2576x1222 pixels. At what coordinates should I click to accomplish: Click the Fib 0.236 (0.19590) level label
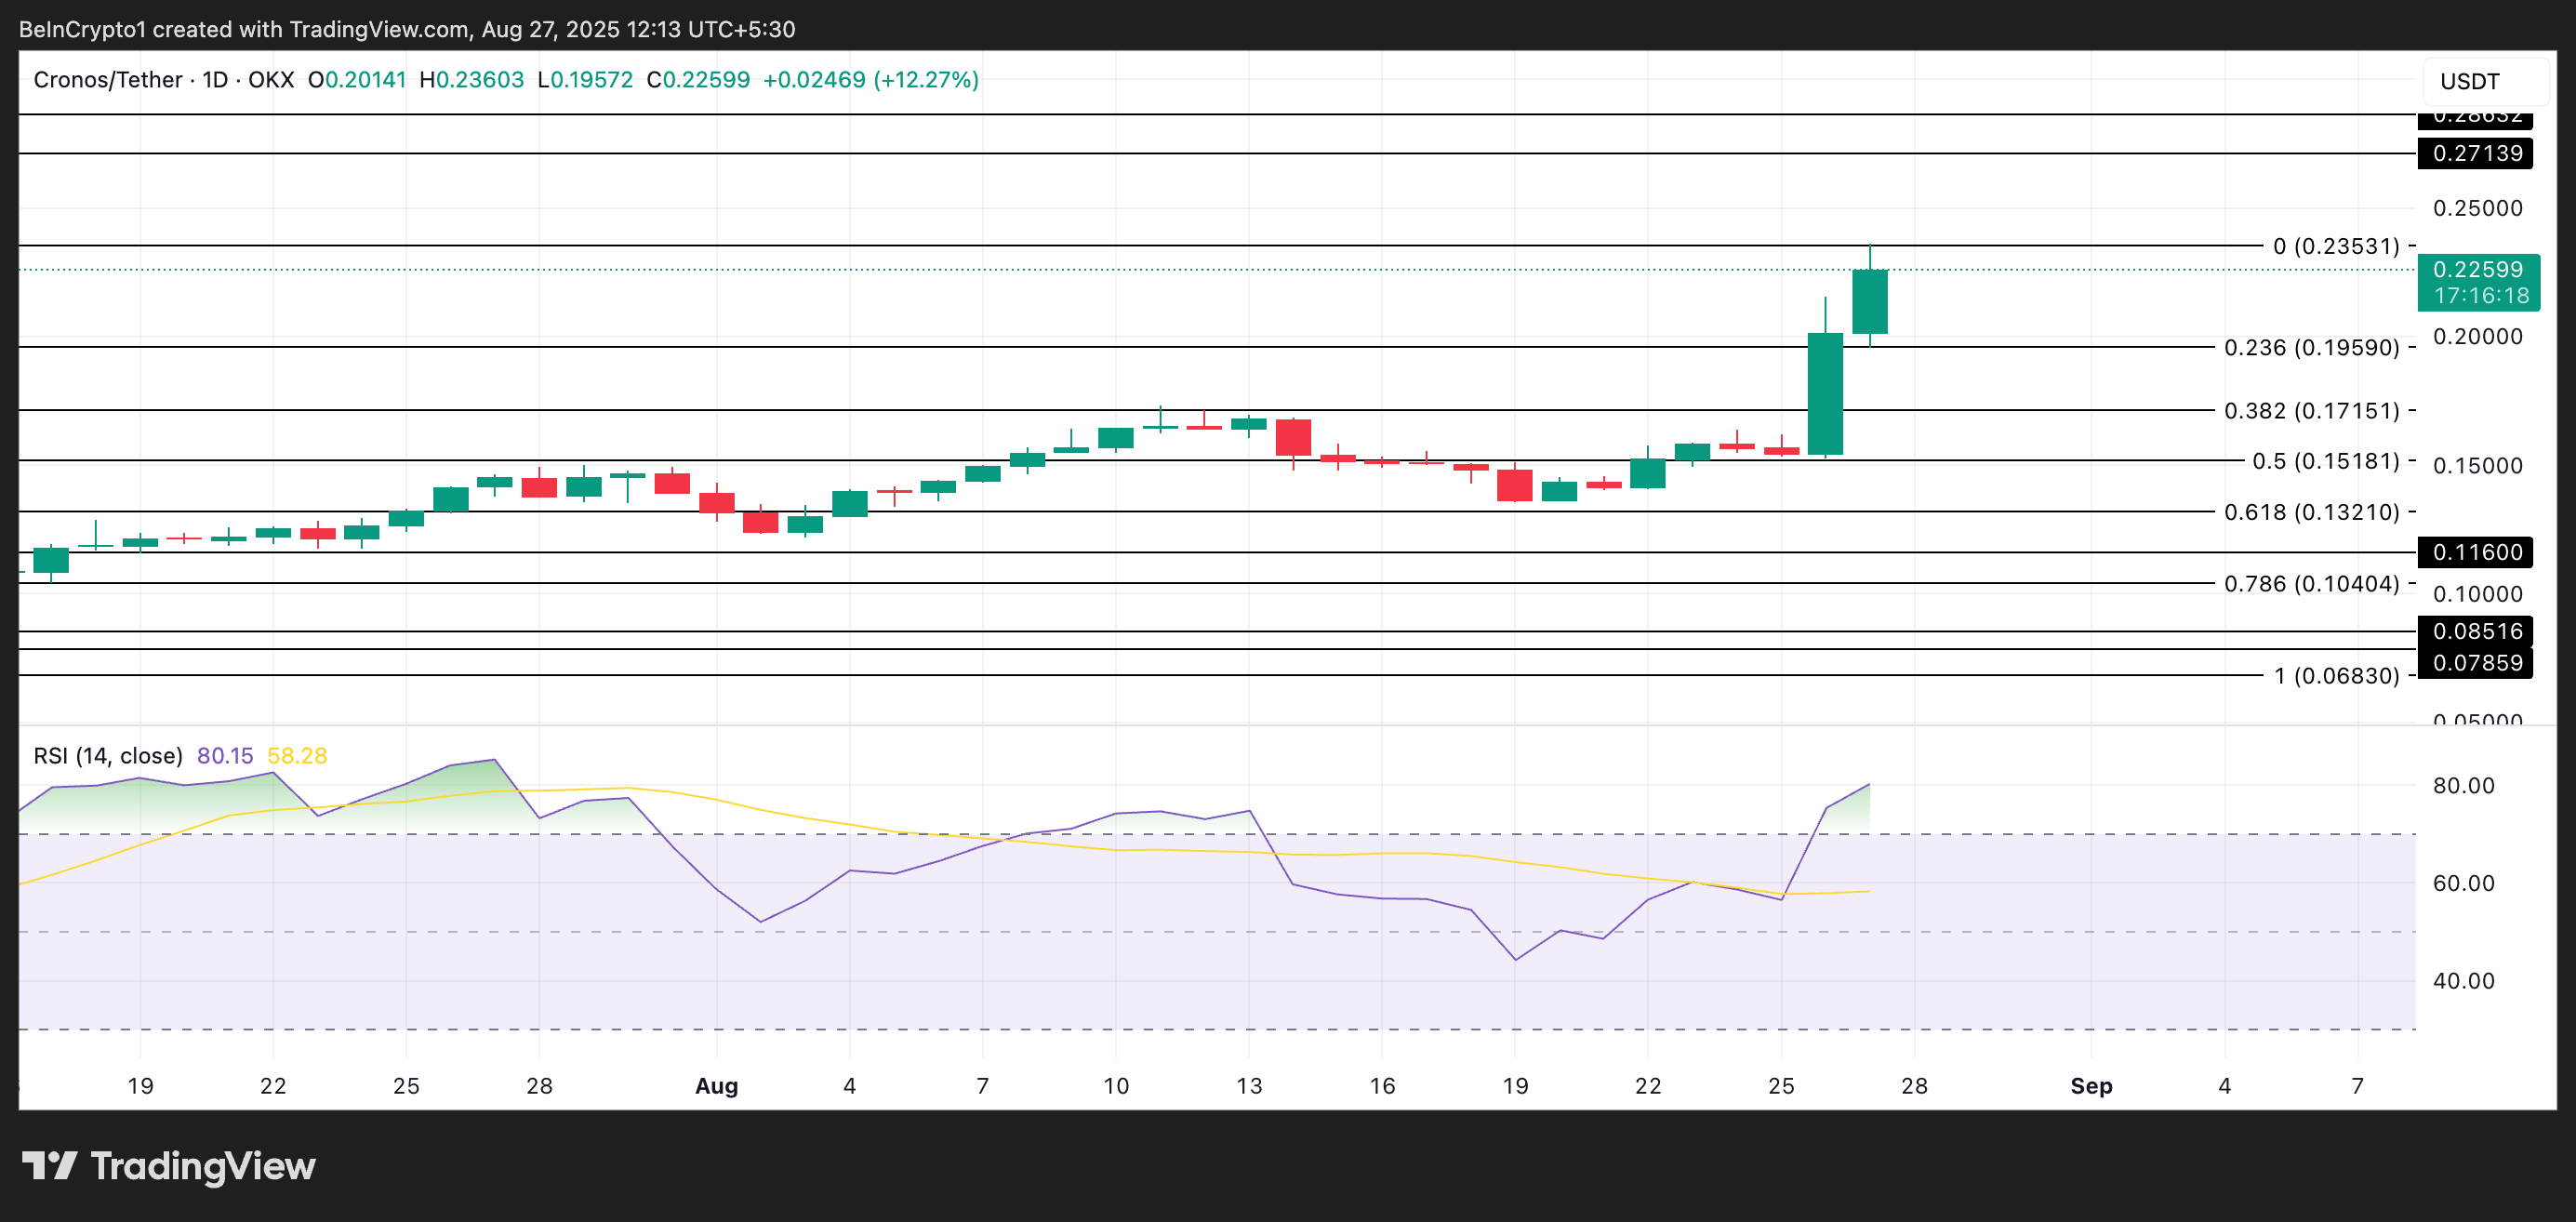[x=2311, y=348]
